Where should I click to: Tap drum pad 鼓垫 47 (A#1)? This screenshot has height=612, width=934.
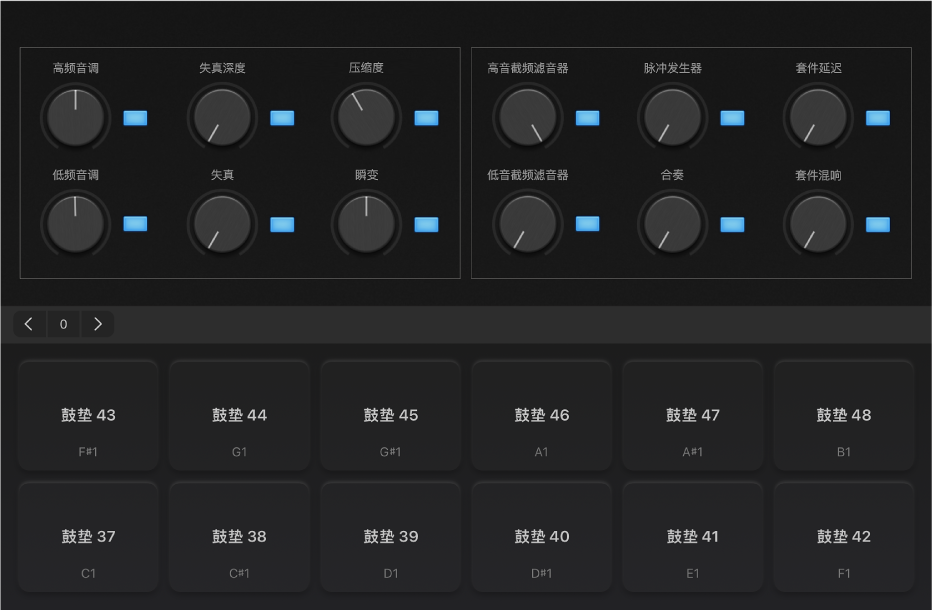click(693, 415)
